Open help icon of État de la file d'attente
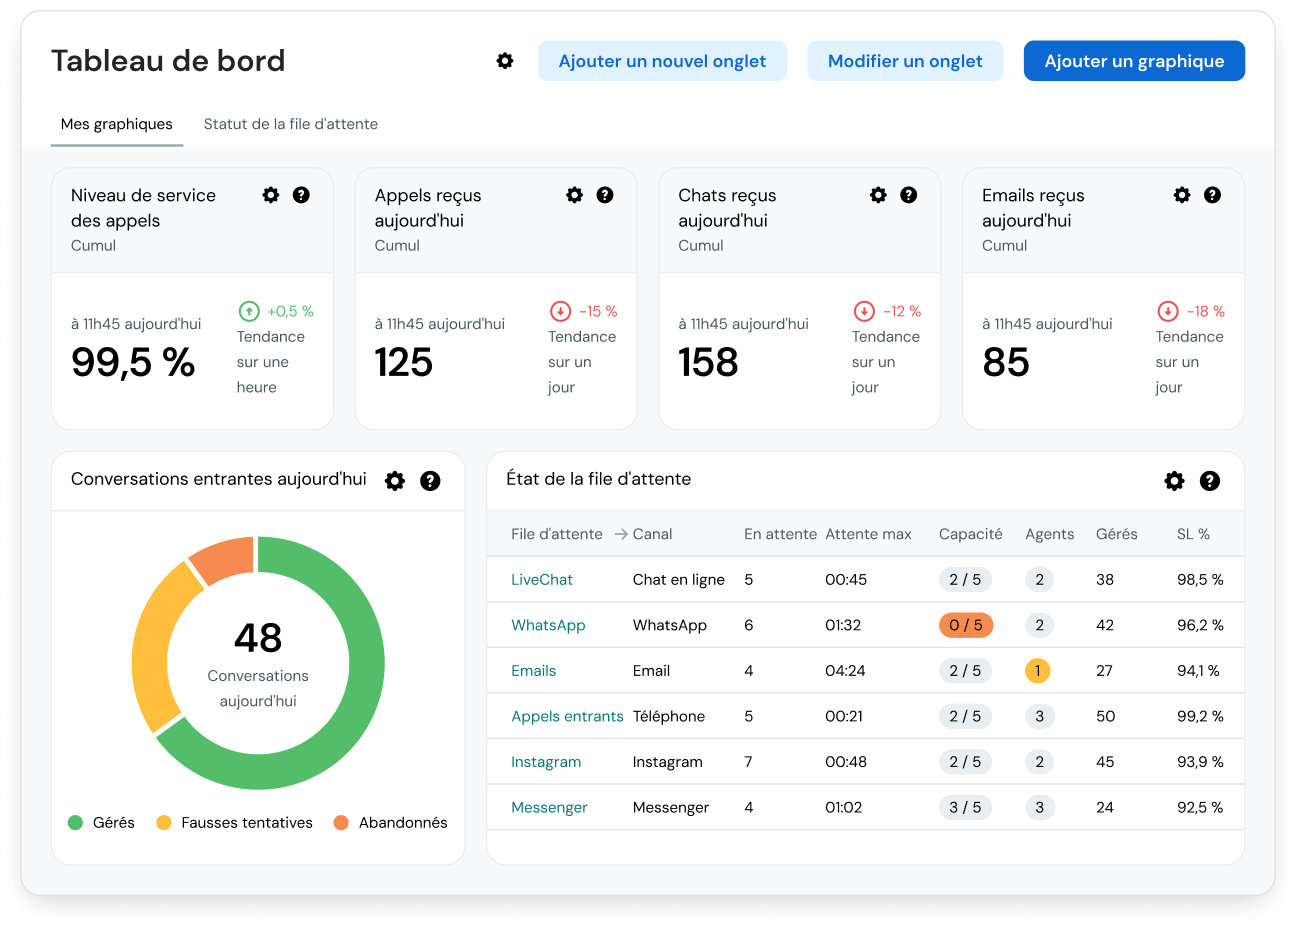The height and width of the screenshot is (927, 1296). [1210, 481]
